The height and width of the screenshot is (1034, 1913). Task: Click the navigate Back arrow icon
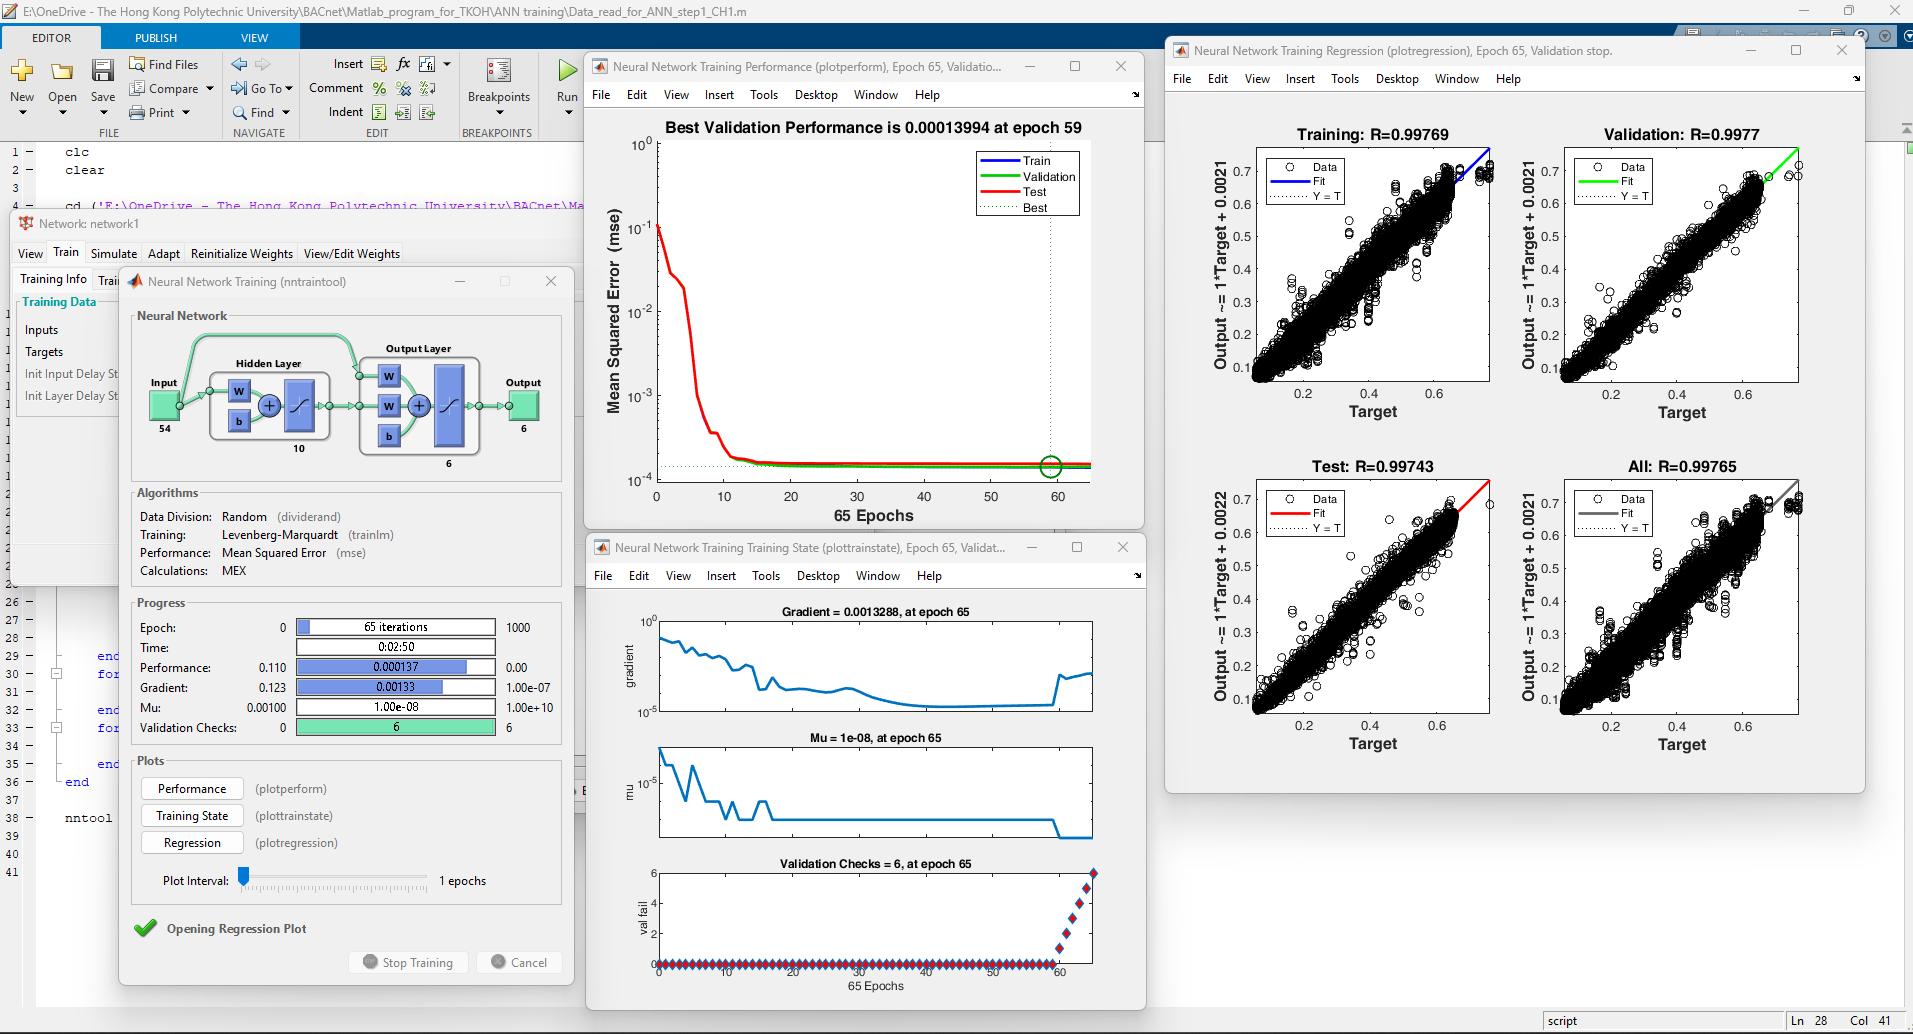click(239, 64)
